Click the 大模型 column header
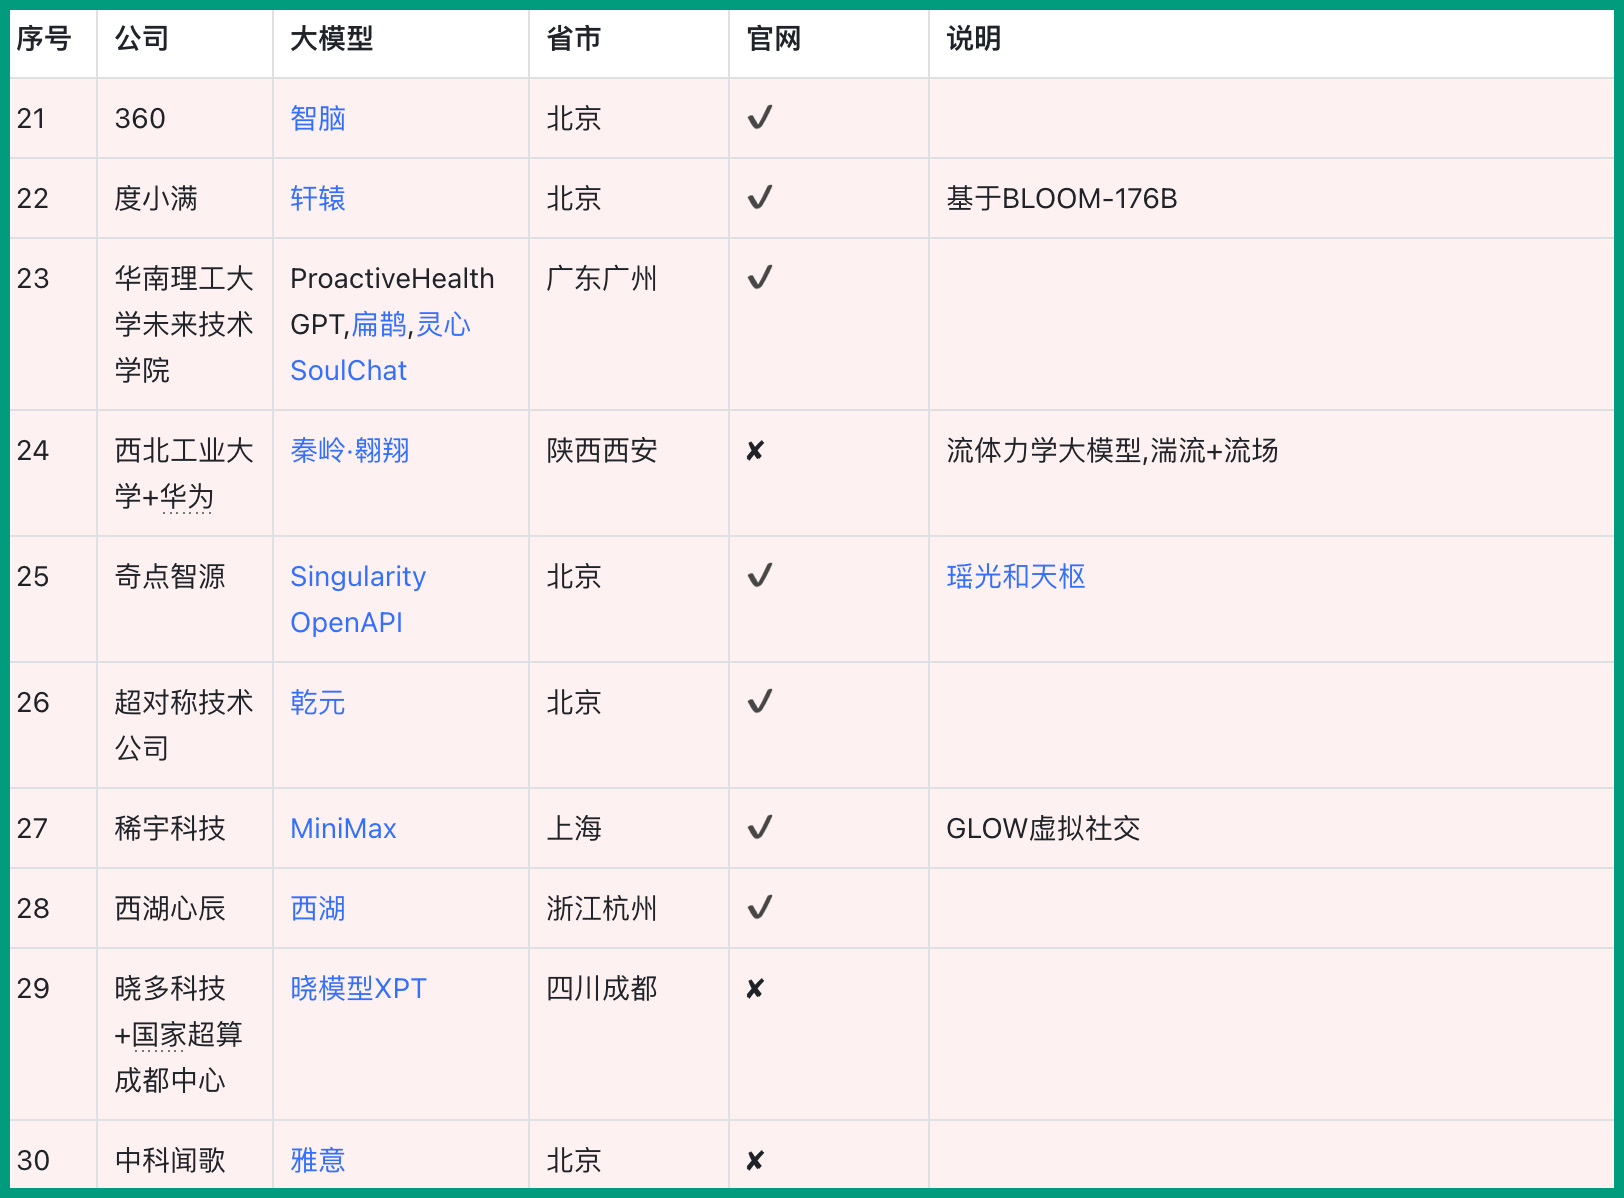 pyautogui.click(x=331, y=39)
